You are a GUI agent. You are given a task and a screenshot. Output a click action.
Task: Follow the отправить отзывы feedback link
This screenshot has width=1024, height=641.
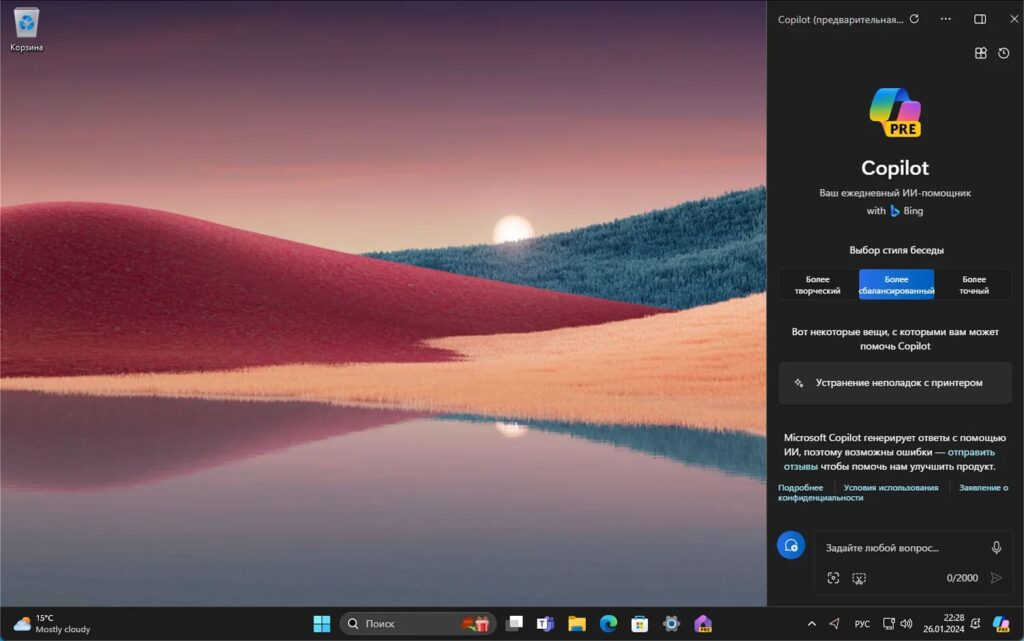coord(889,459)
